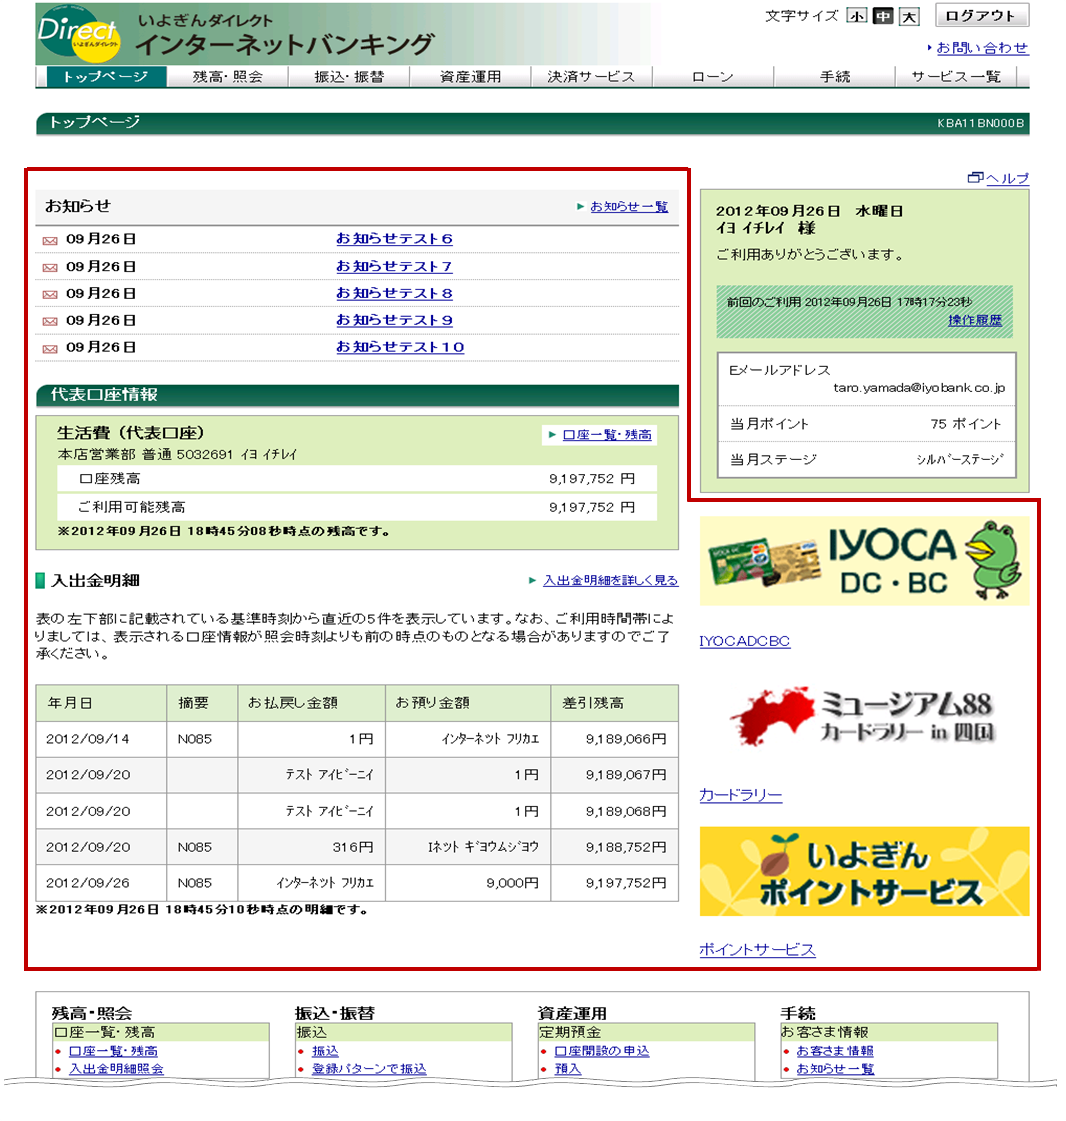Click the 2012/09/26 date cell
Image resolution: width=1066 pixels, height=1121 pixels.
click(x=101, y=883)
